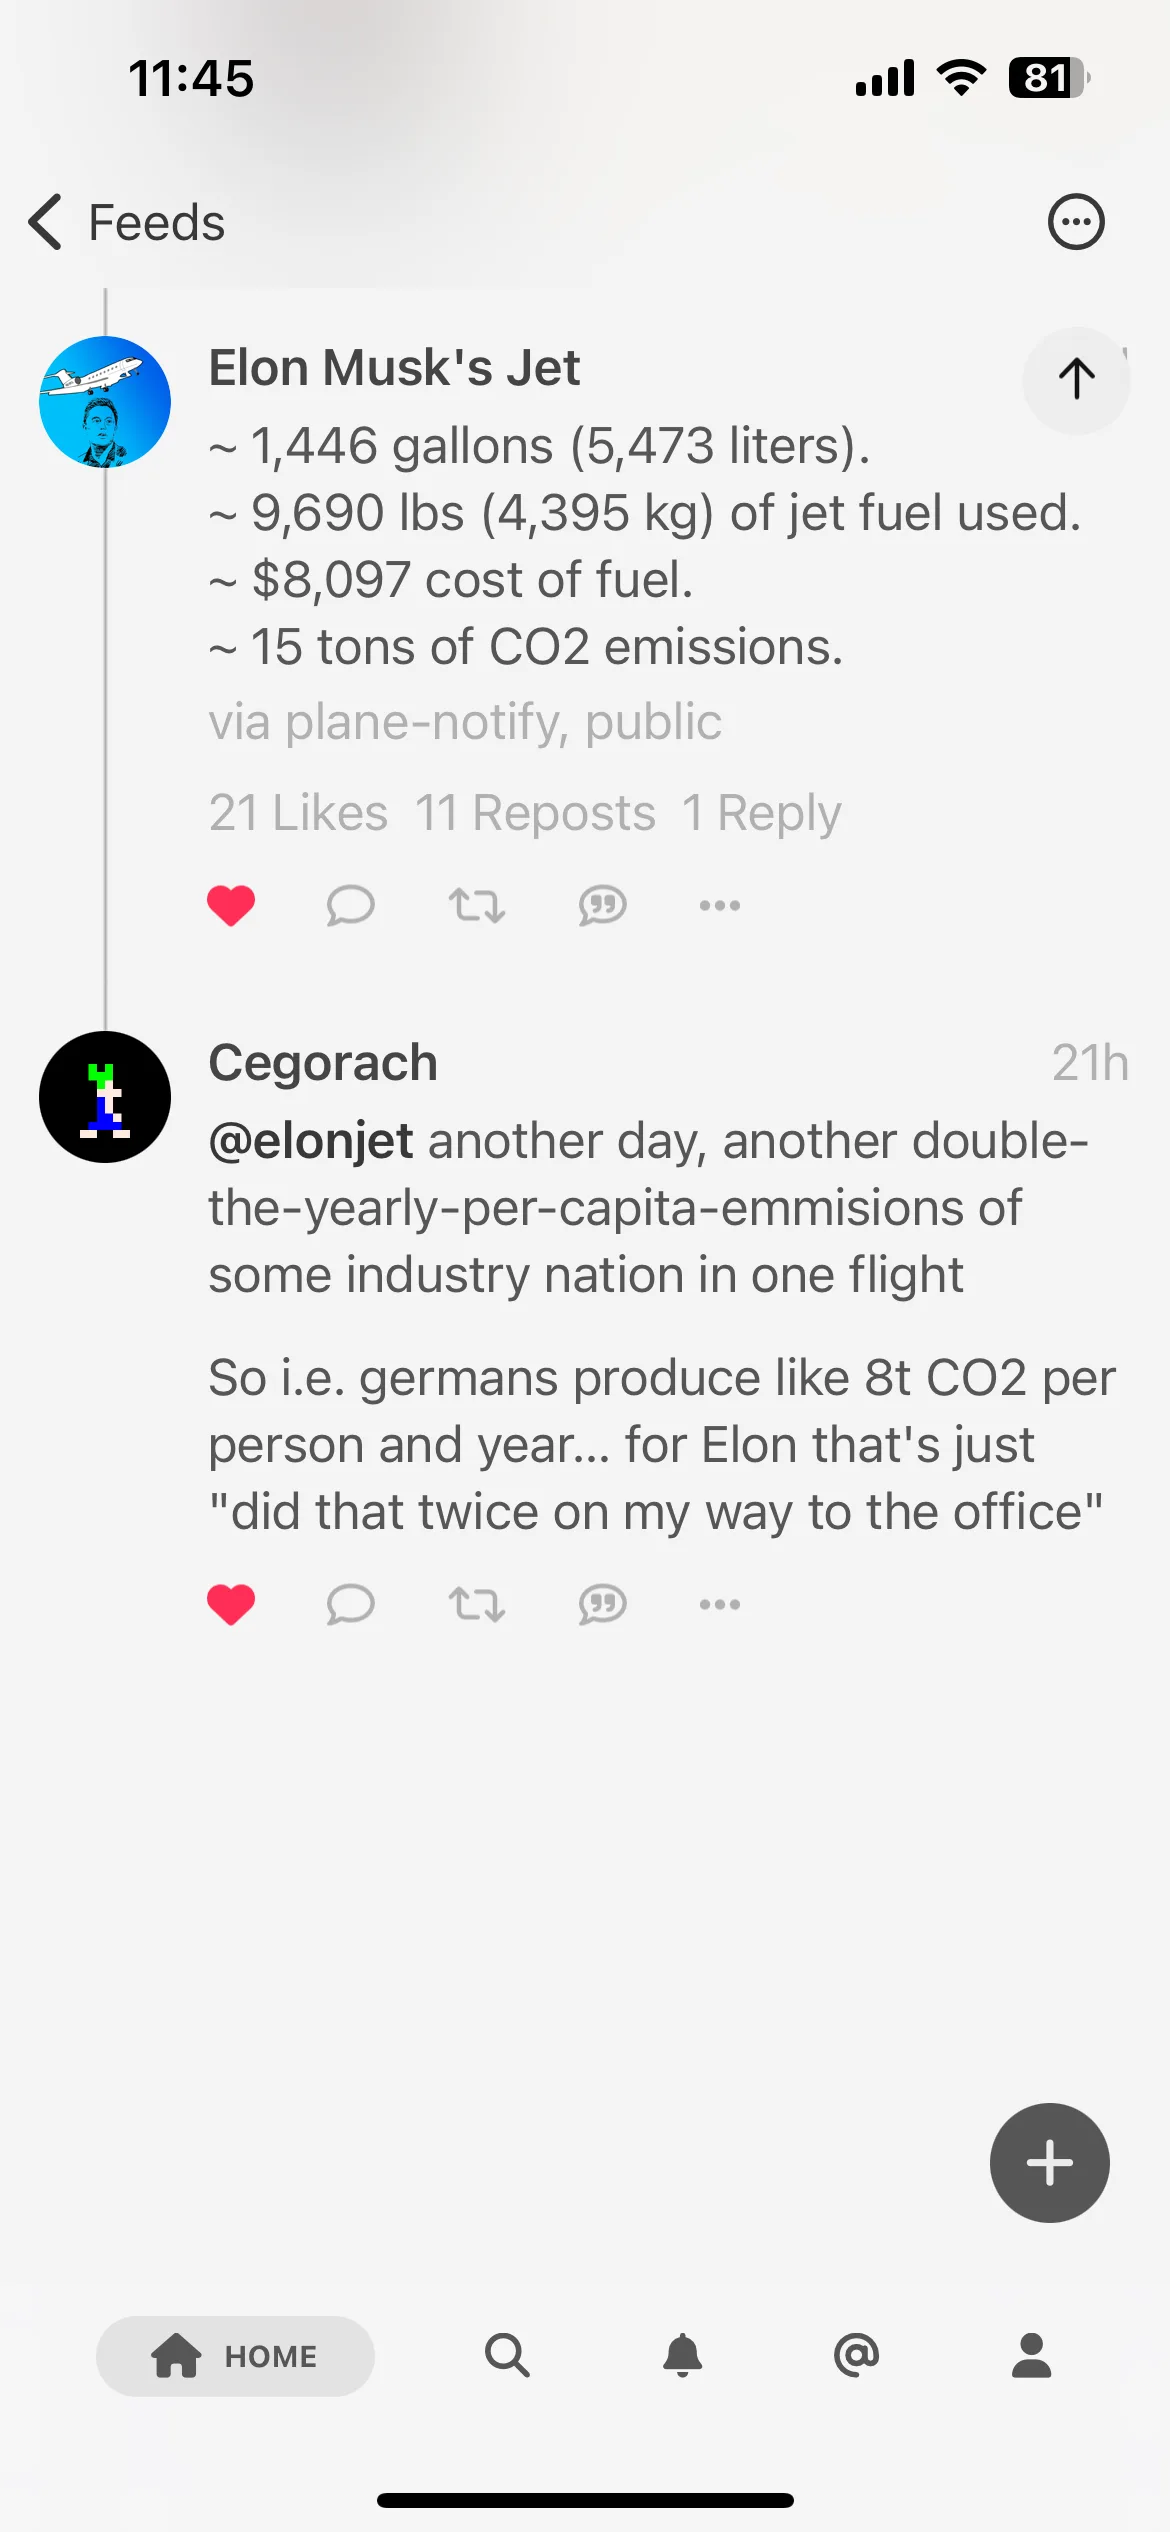Go back to Feeds
The width and height of the screenshot is (1170, 2532).
coord(127,222)
